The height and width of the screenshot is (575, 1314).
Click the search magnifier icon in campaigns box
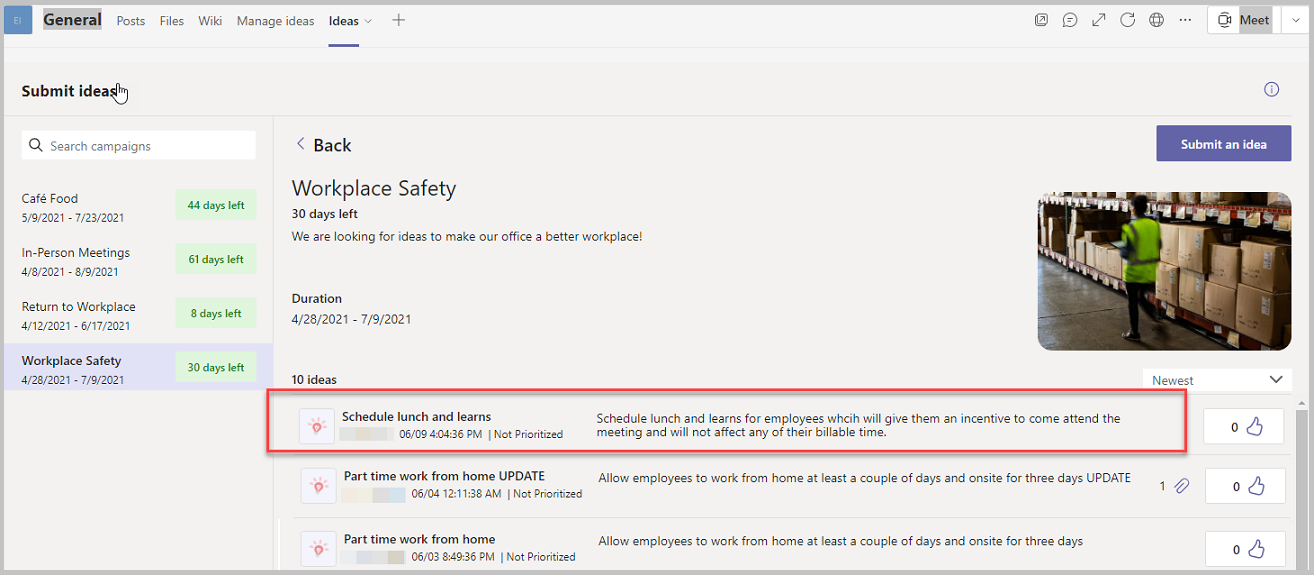pos(36,146)
